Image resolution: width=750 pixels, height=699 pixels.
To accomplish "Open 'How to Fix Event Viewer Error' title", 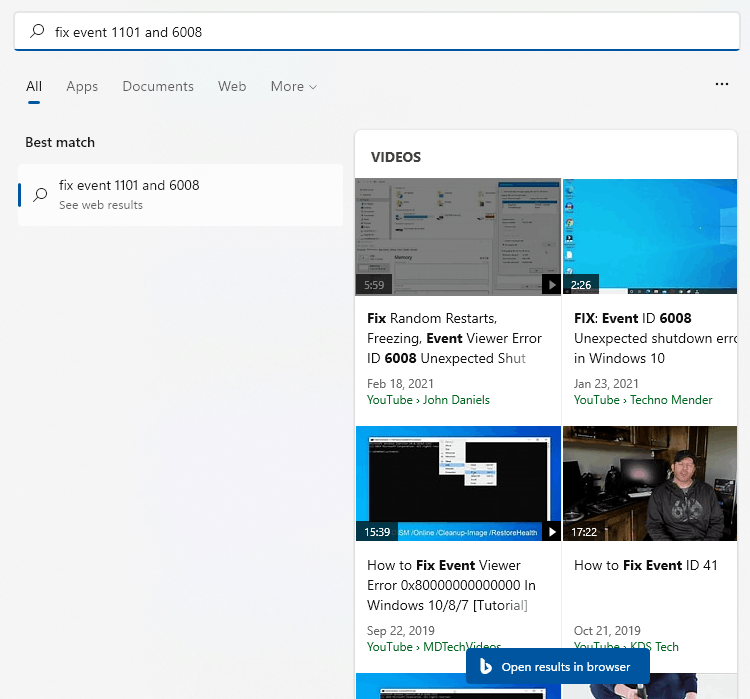I will pyautogui.click(x=451, y=585).
